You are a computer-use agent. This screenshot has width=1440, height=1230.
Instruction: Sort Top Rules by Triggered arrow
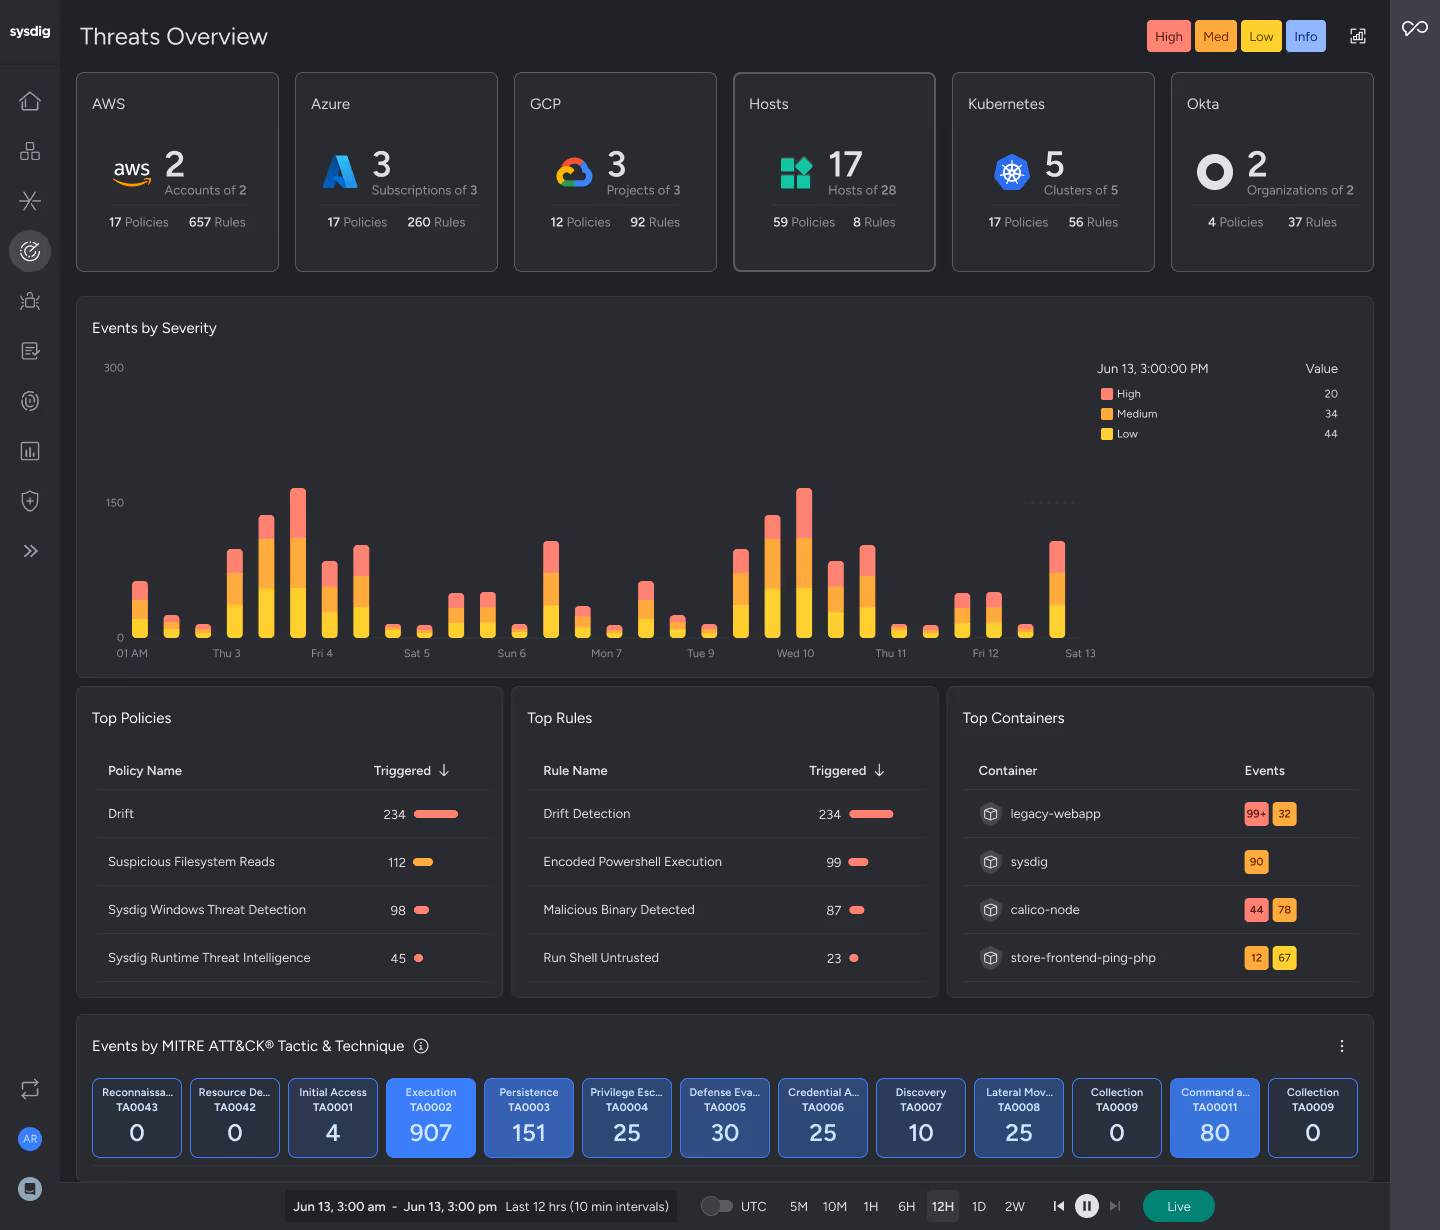click(x=879, y=770)
